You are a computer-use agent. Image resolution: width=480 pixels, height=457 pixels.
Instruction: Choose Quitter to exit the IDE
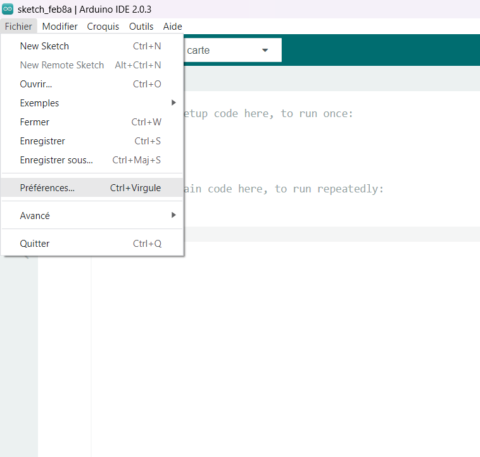(x=92, y=244)
